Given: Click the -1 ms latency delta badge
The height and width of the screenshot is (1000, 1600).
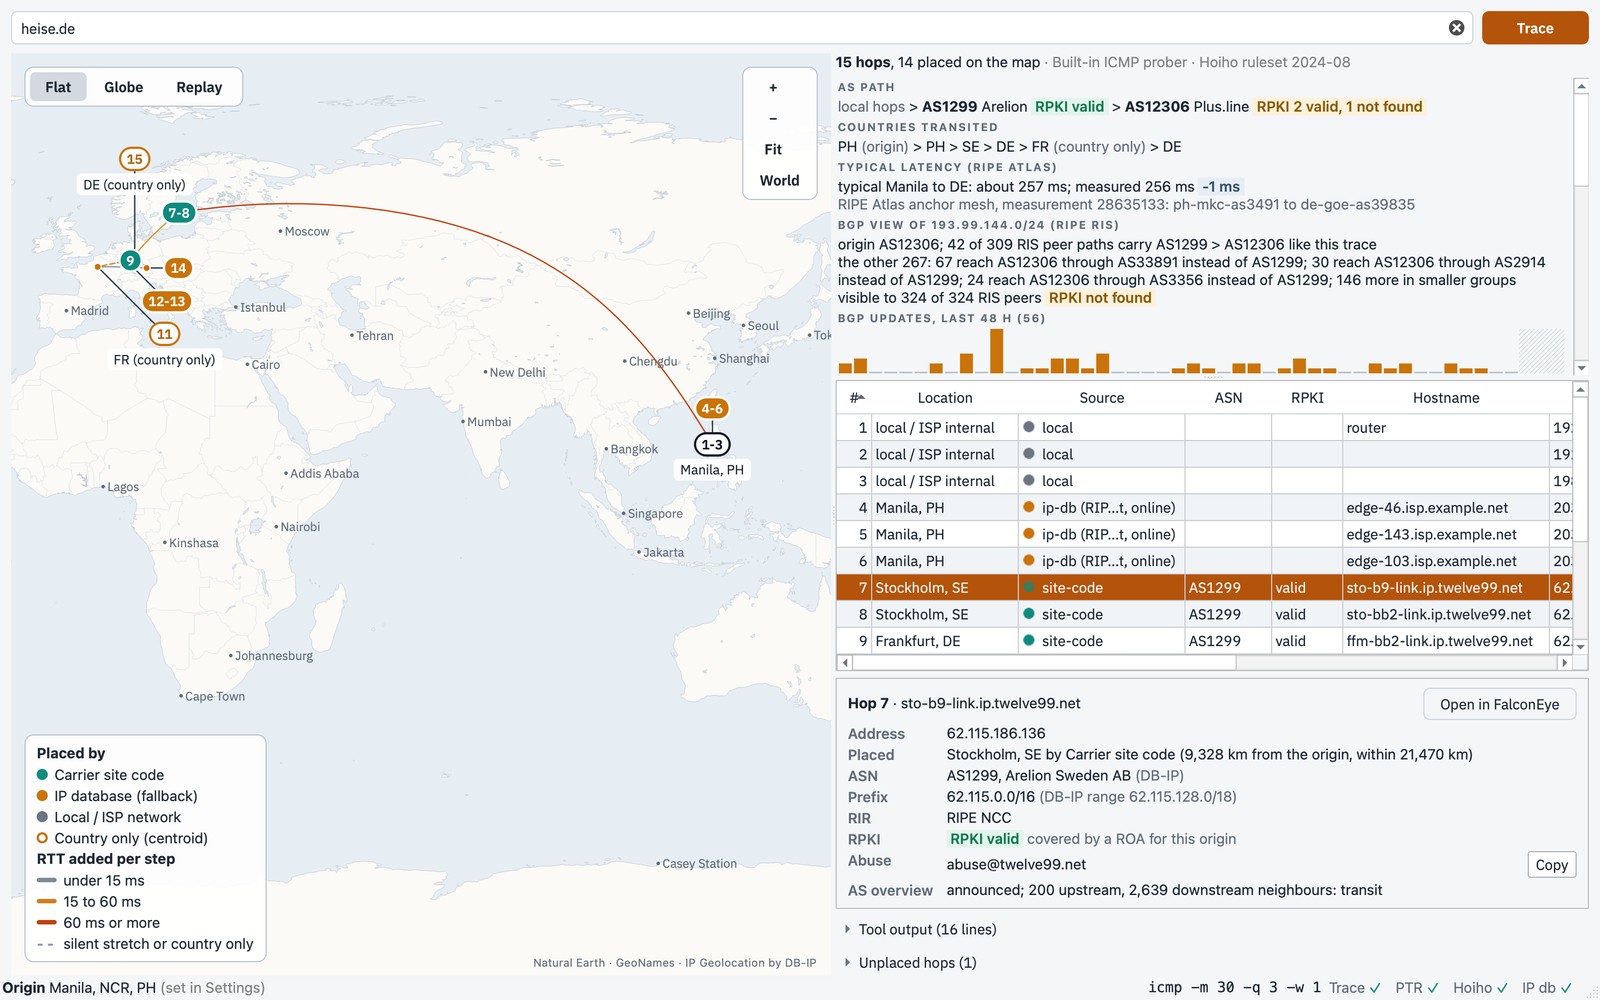Looking at the screenshot, I should tap(1221, 186).
